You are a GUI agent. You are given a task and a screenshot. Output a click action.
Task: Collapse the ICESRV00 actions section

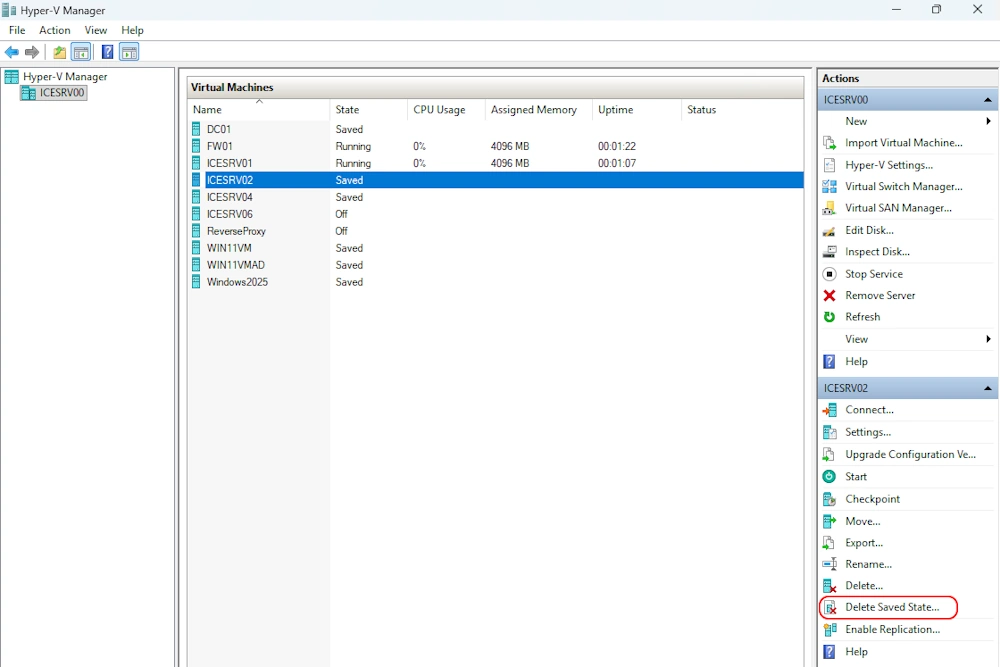click(988, 100)
